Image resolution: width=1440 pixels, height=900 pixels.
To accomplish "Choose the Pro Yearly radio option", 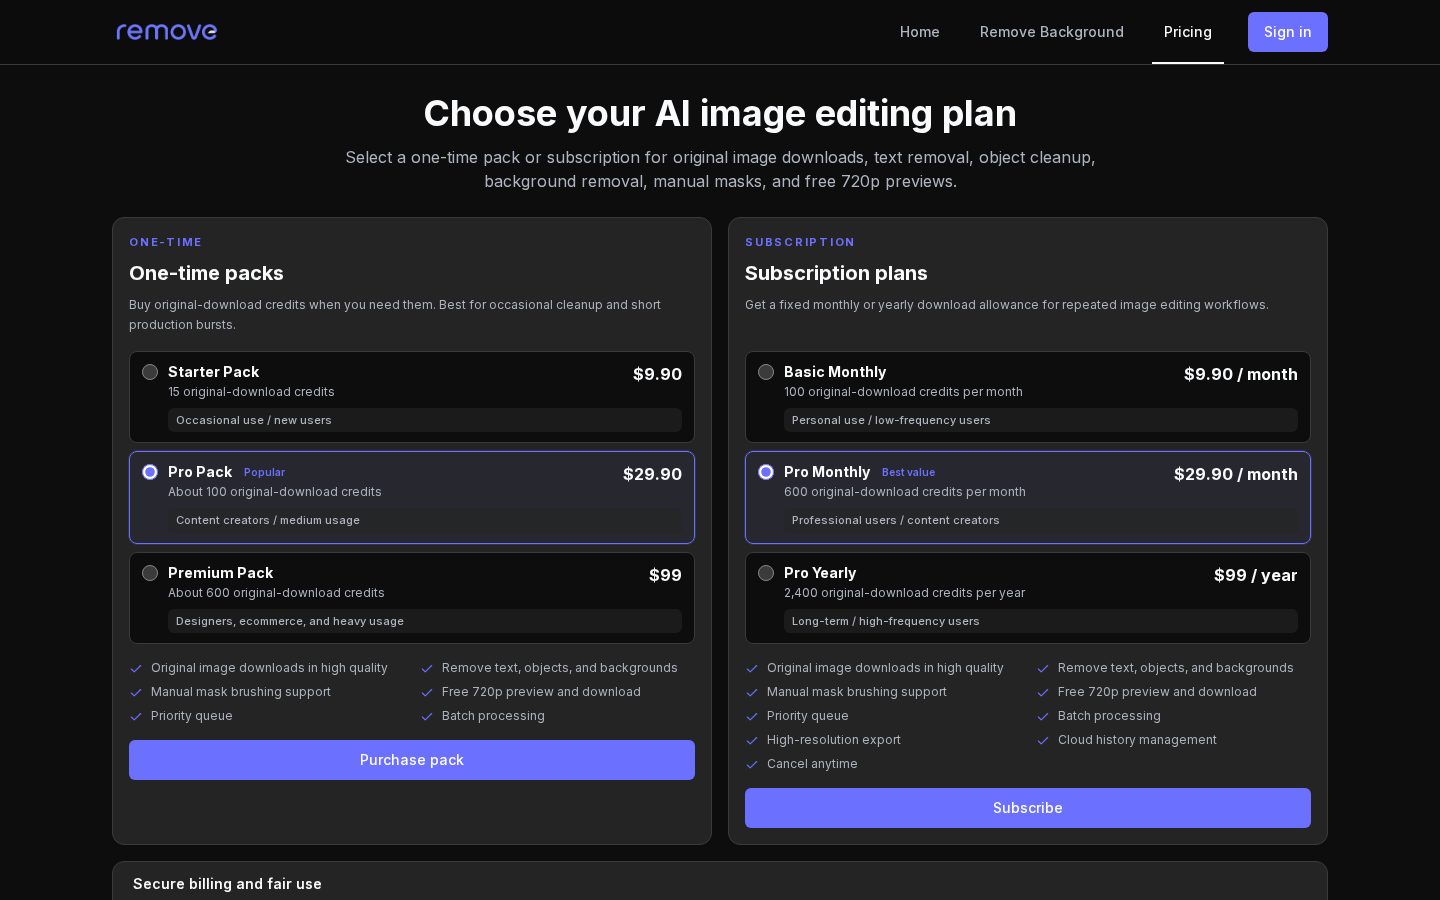I will 766,573.
